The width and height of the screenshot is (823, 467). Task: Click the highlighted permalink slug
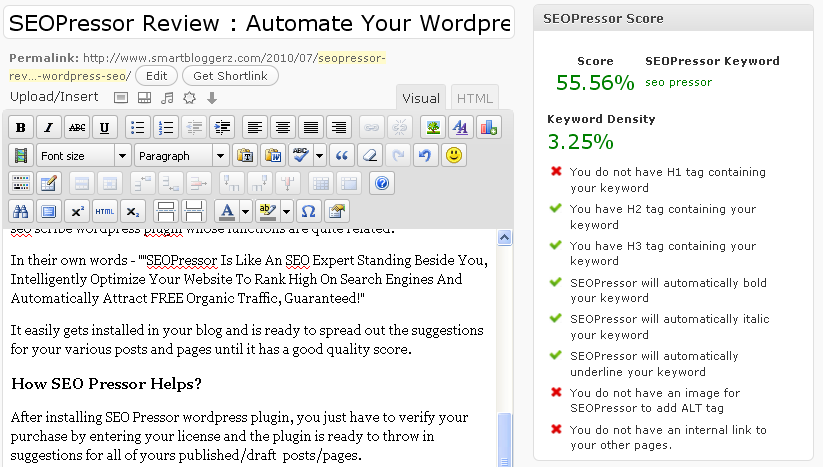(x=352, y=58)
